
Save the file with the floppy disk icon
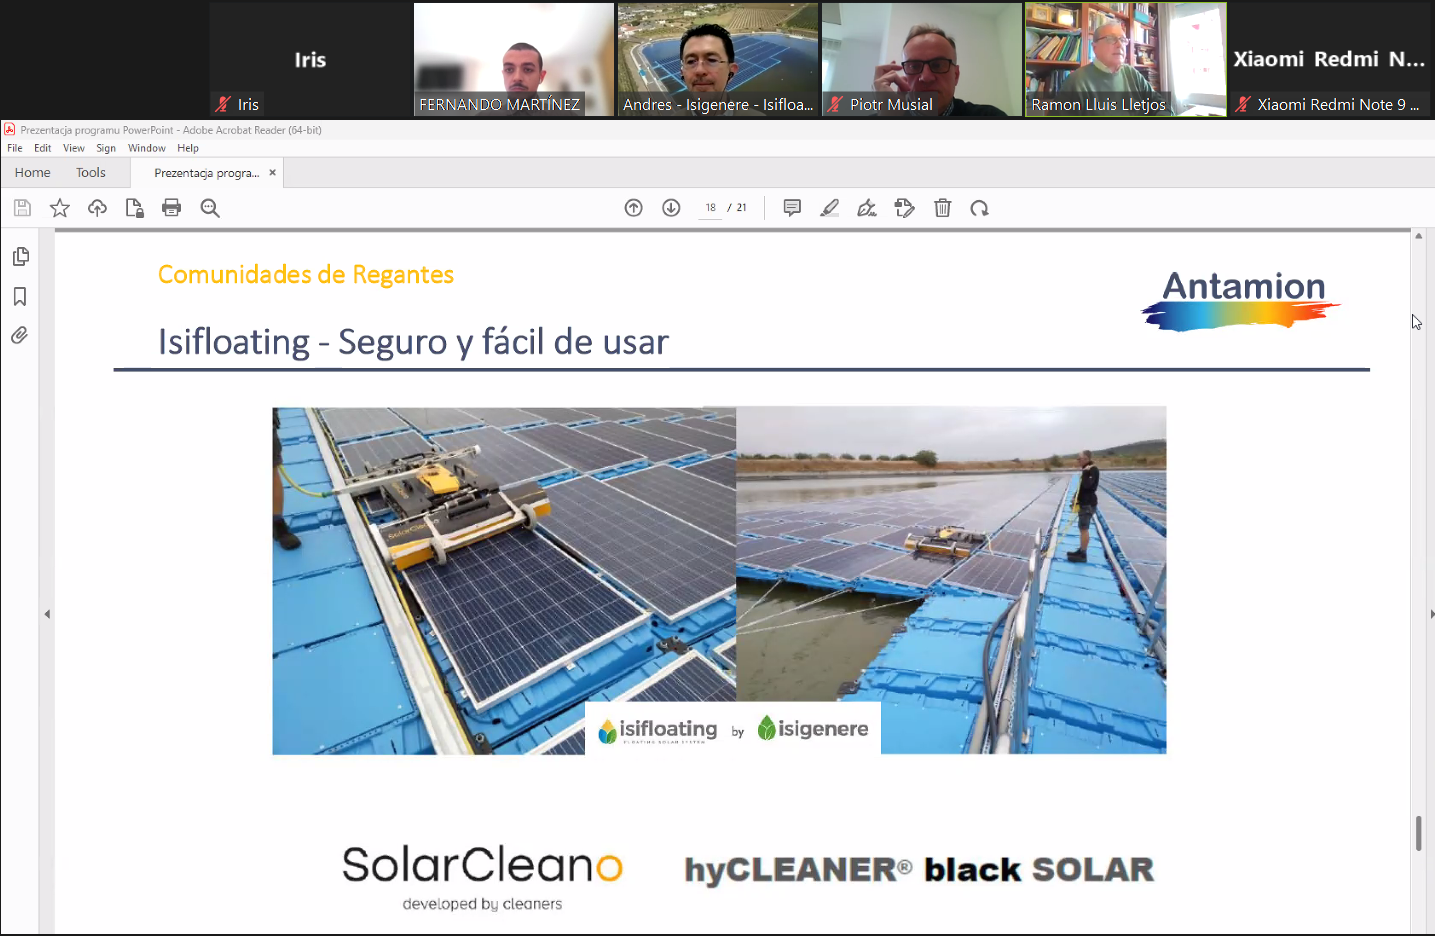pos(22,208)
